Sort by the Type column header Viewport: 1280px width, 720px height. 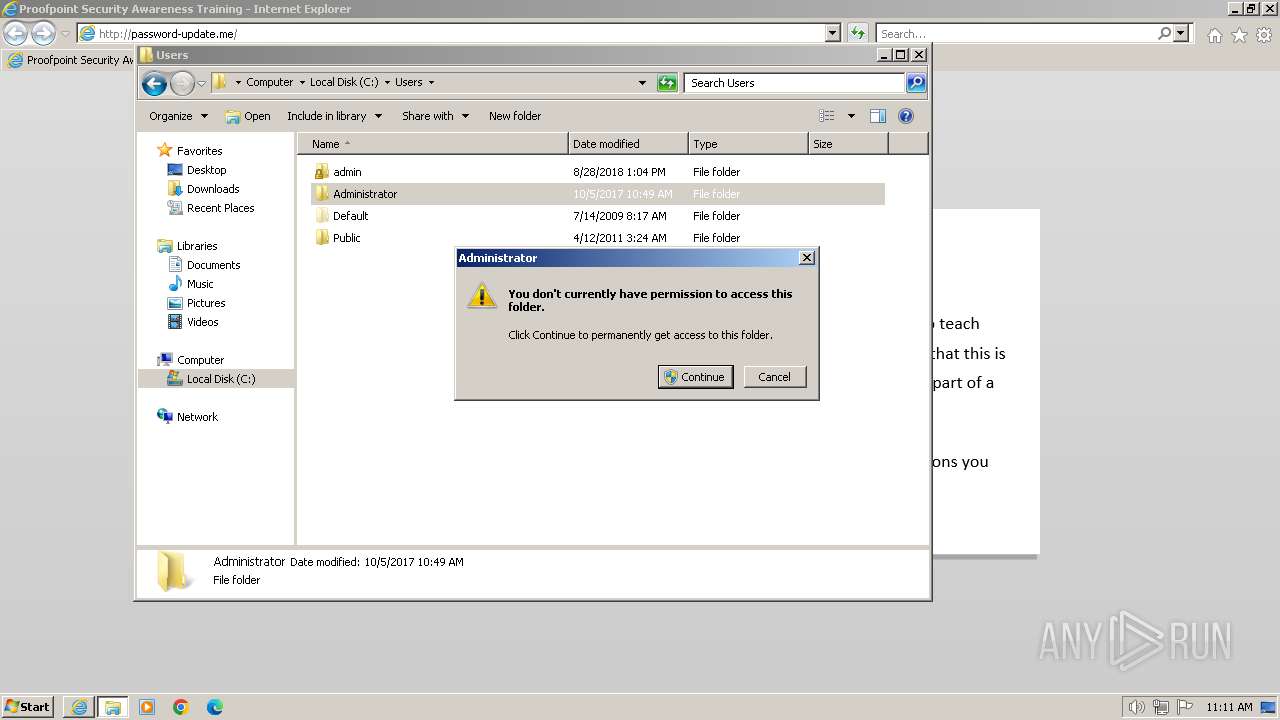748,144
